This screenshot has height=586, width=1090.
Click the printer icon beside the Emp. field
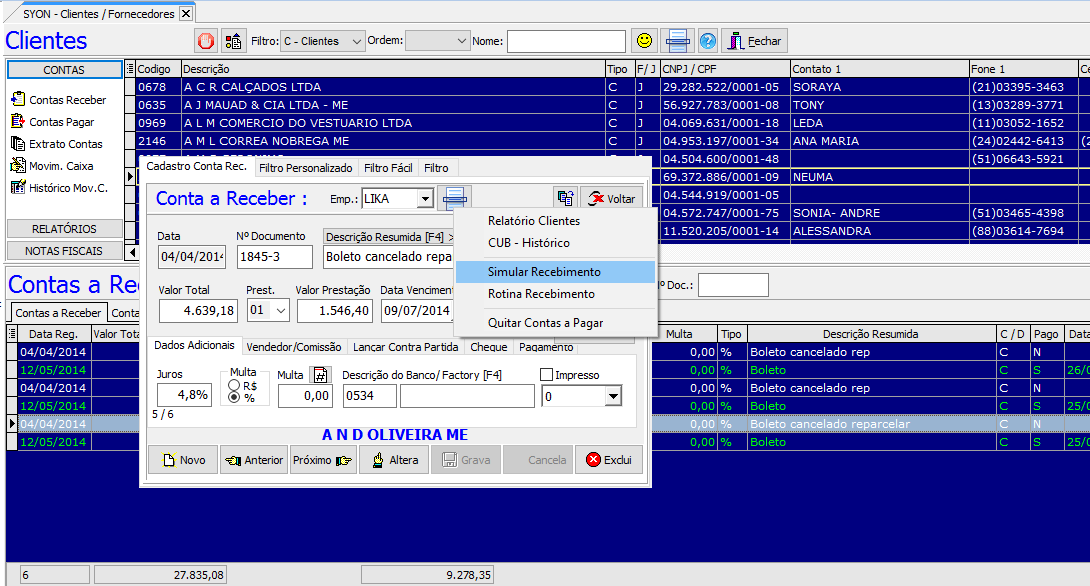pos(455,199)
